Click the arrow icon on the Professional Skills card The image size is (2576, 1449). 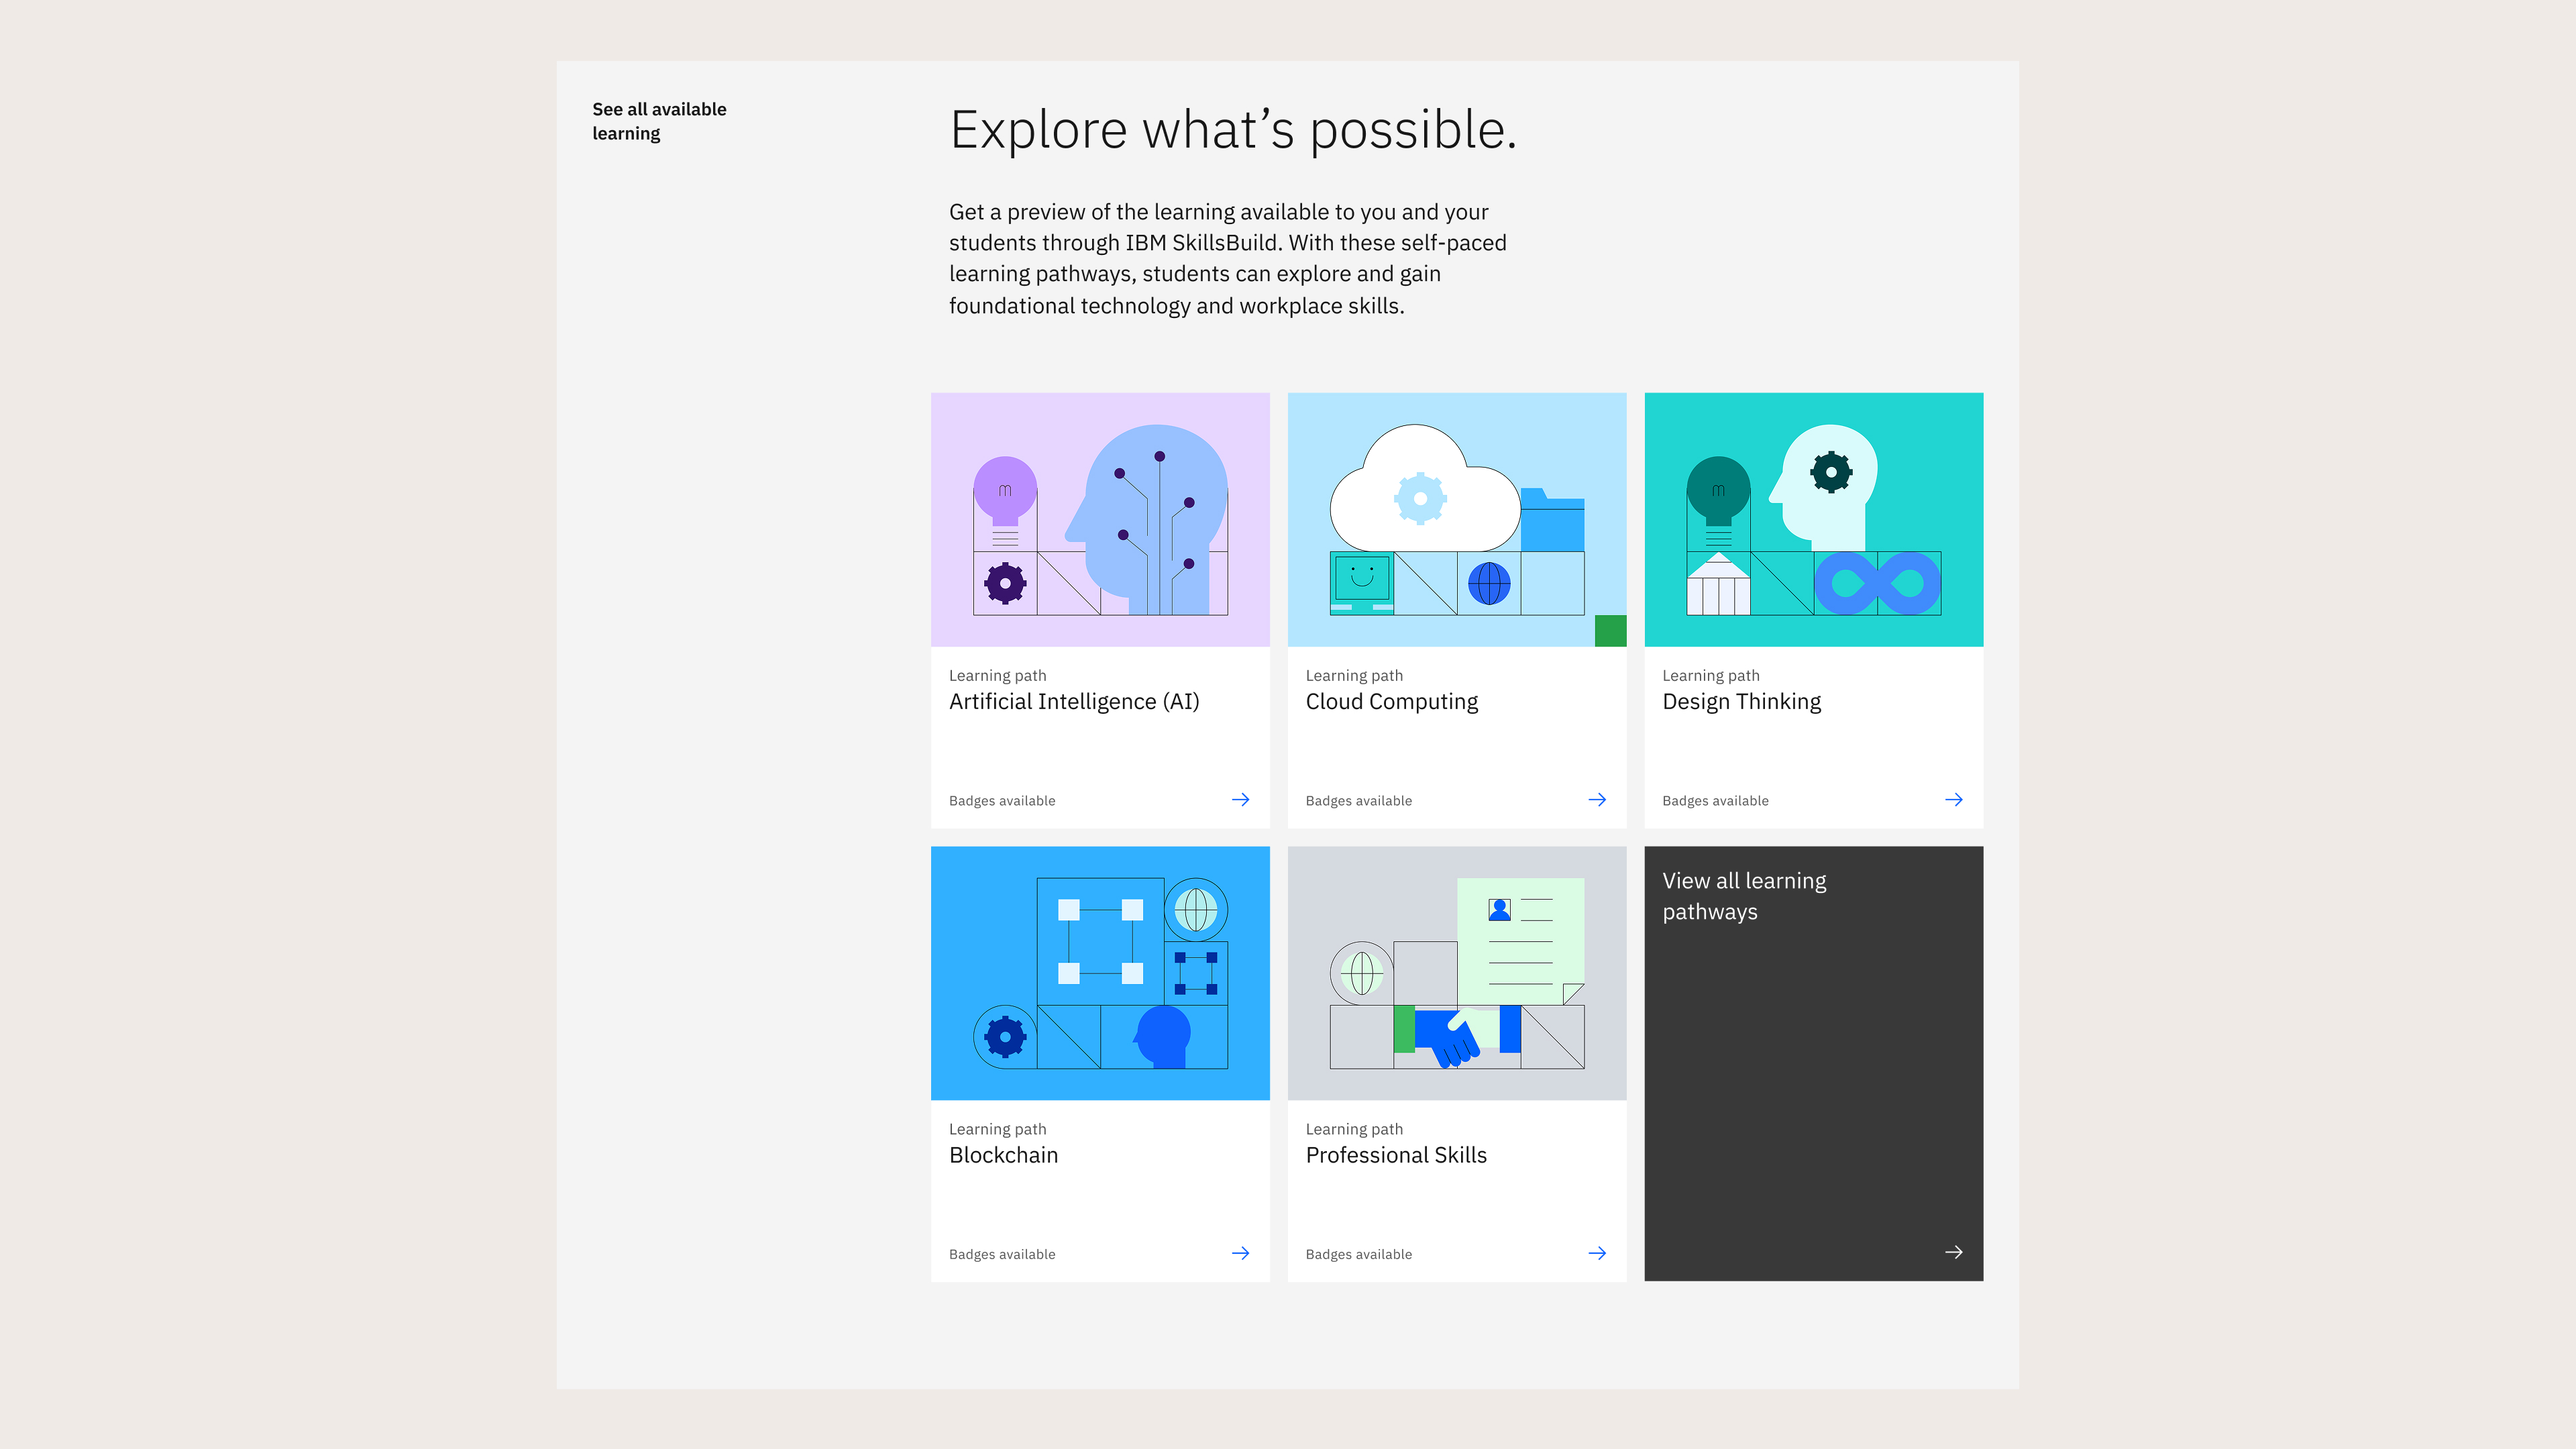click(x=1597, y=1253)
